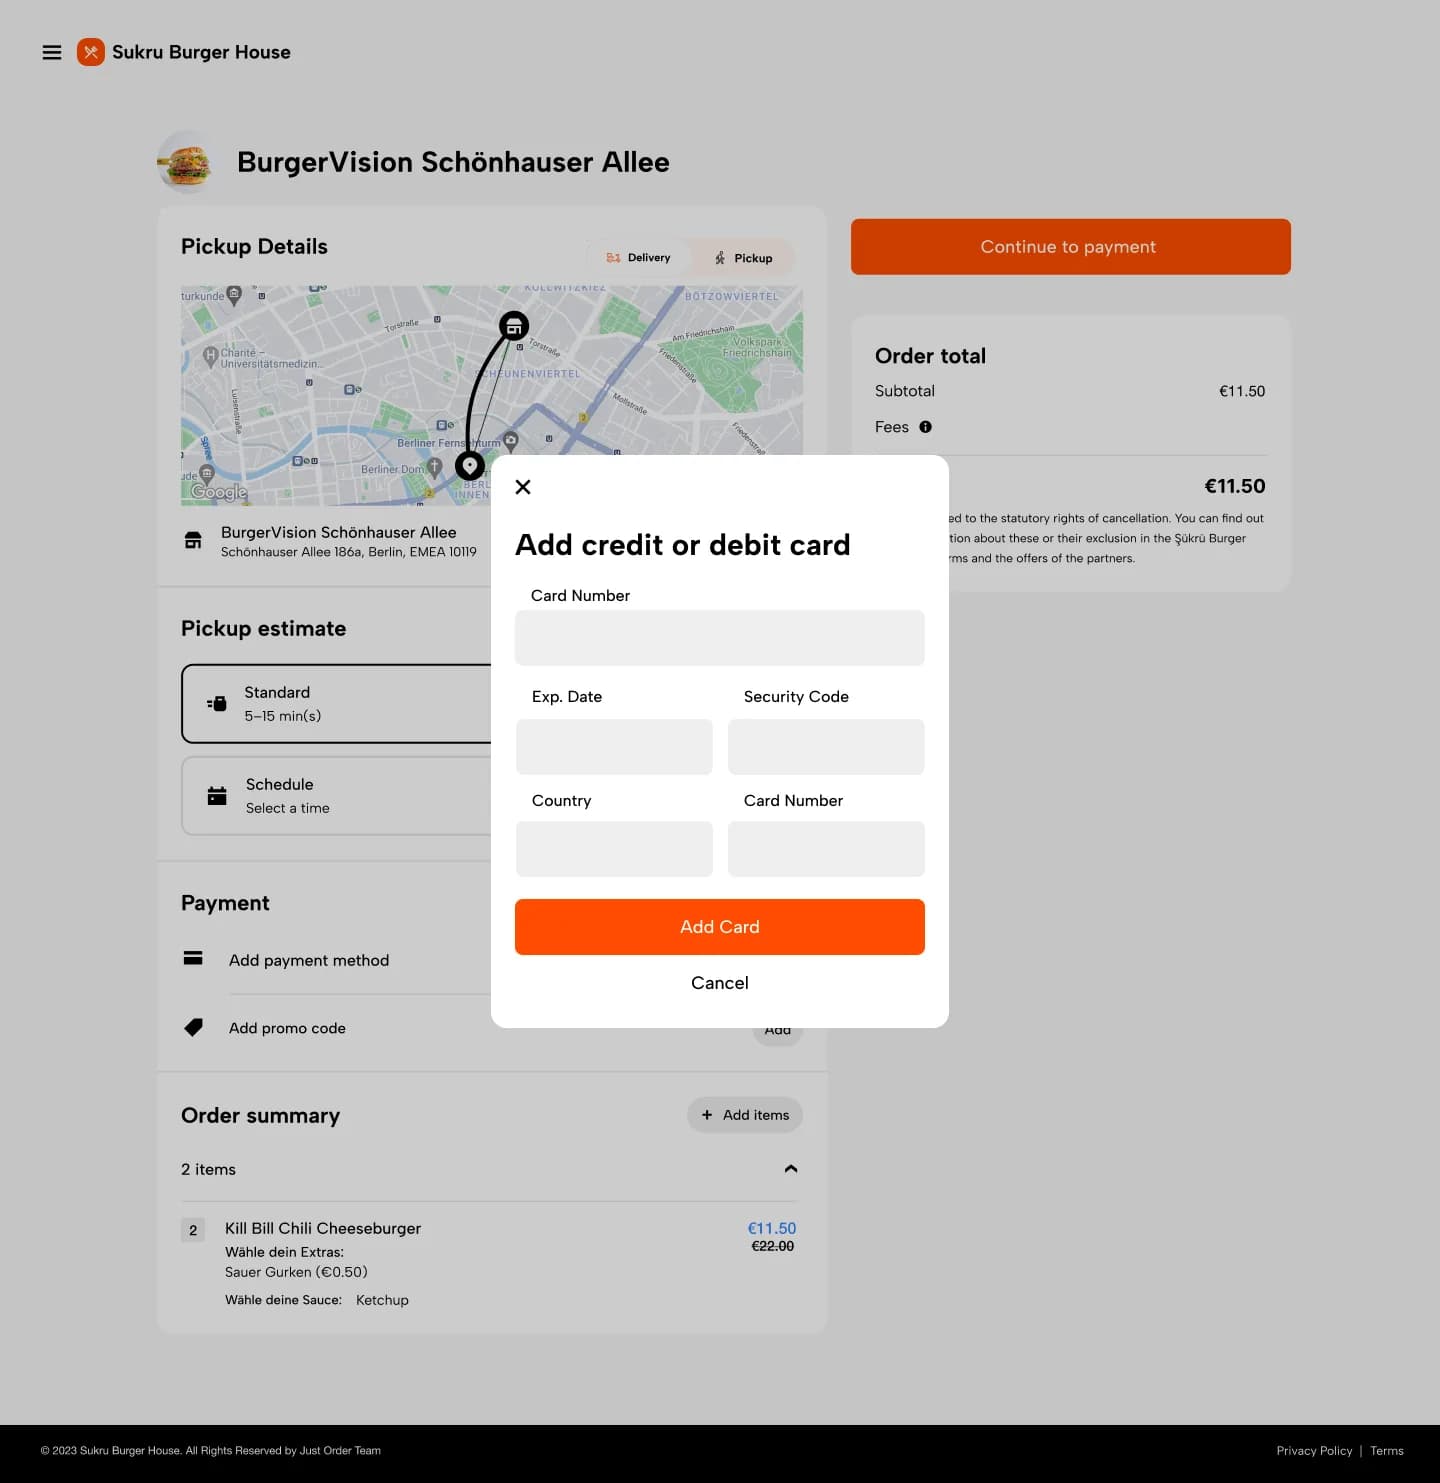Click the fees info icon
The image size is (1440, 1483).
[x=926, y=427]
